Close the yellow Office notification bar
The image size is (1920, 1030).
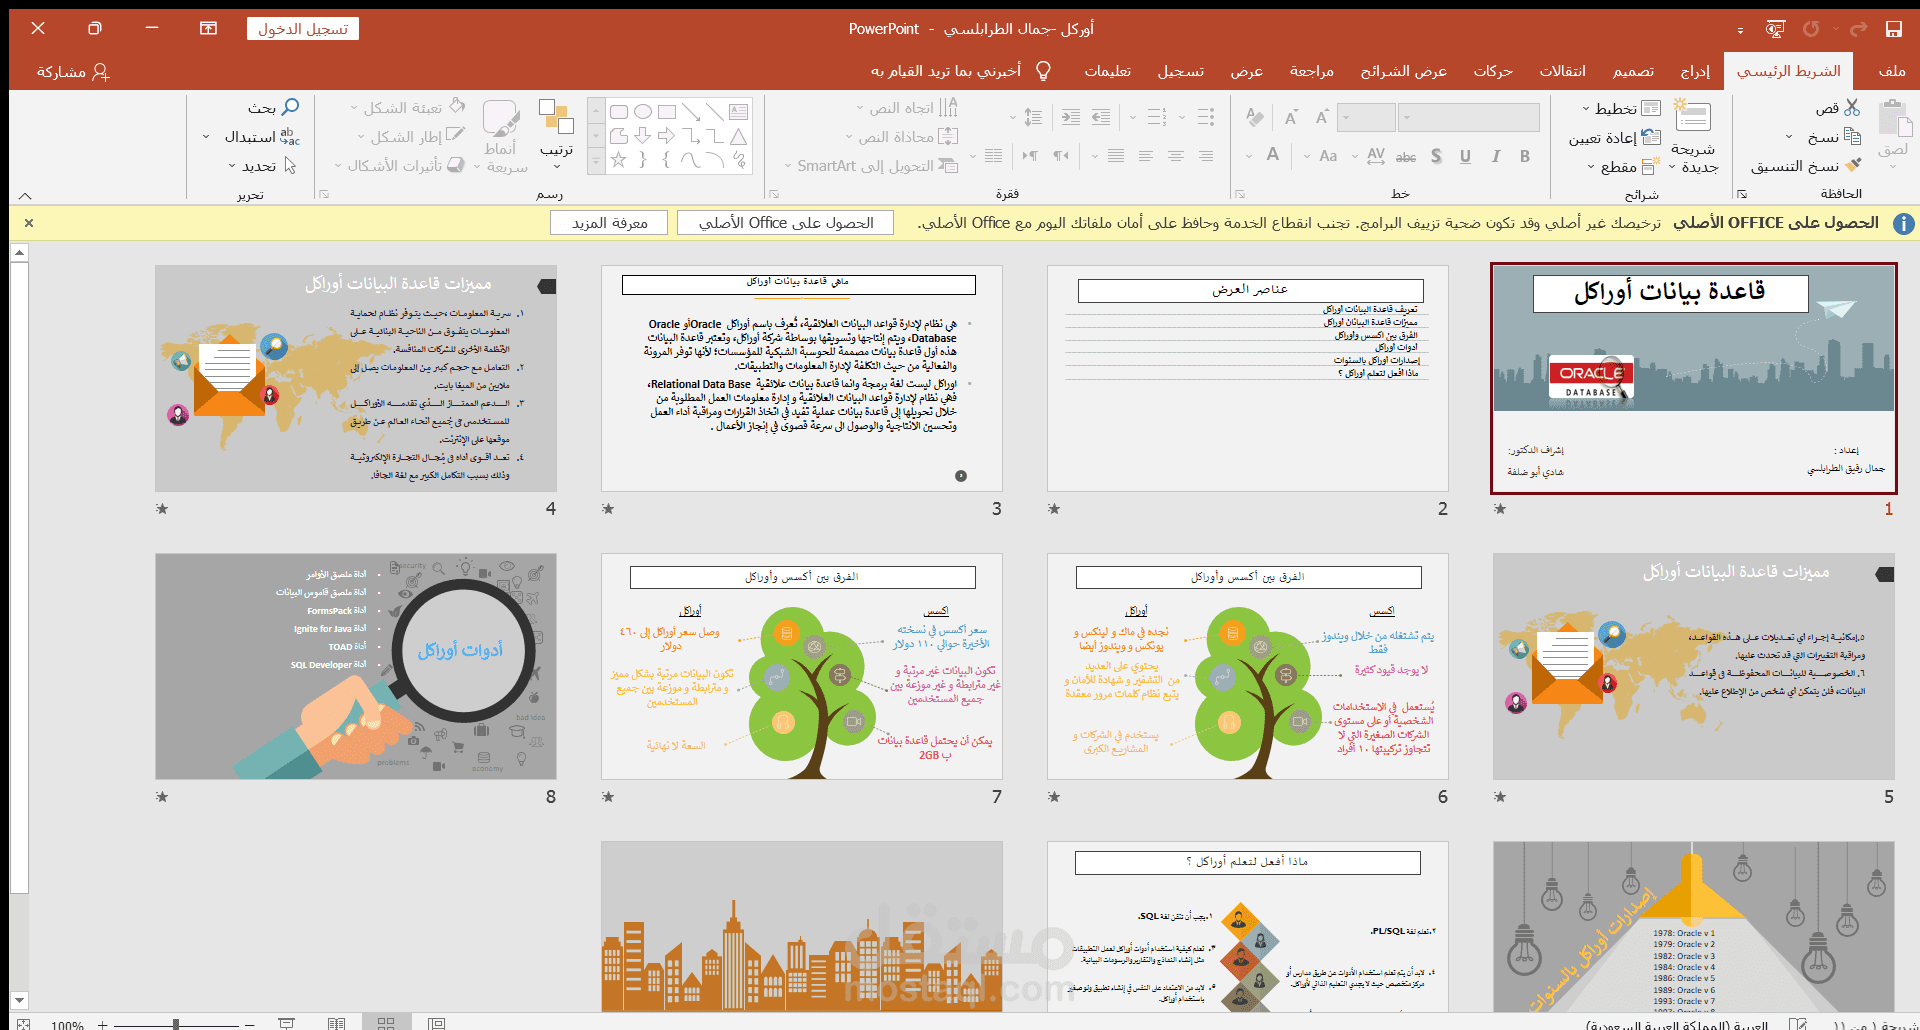(29, 223)
